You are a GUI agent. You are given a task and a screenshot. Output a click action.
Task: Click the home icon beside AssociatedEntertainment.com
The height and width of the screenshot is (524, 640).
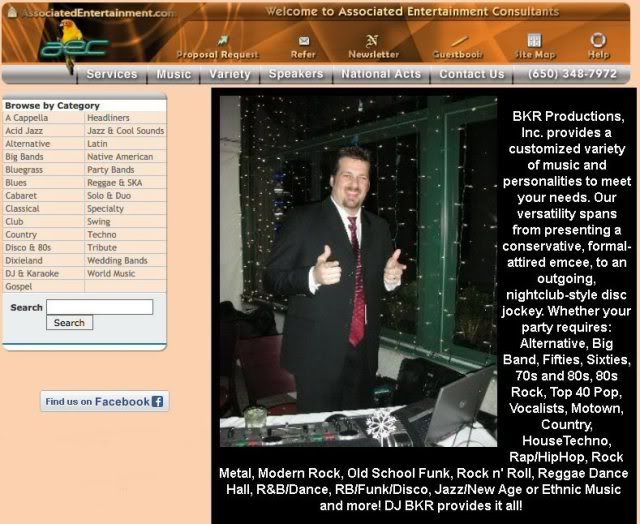pos(12,12)
